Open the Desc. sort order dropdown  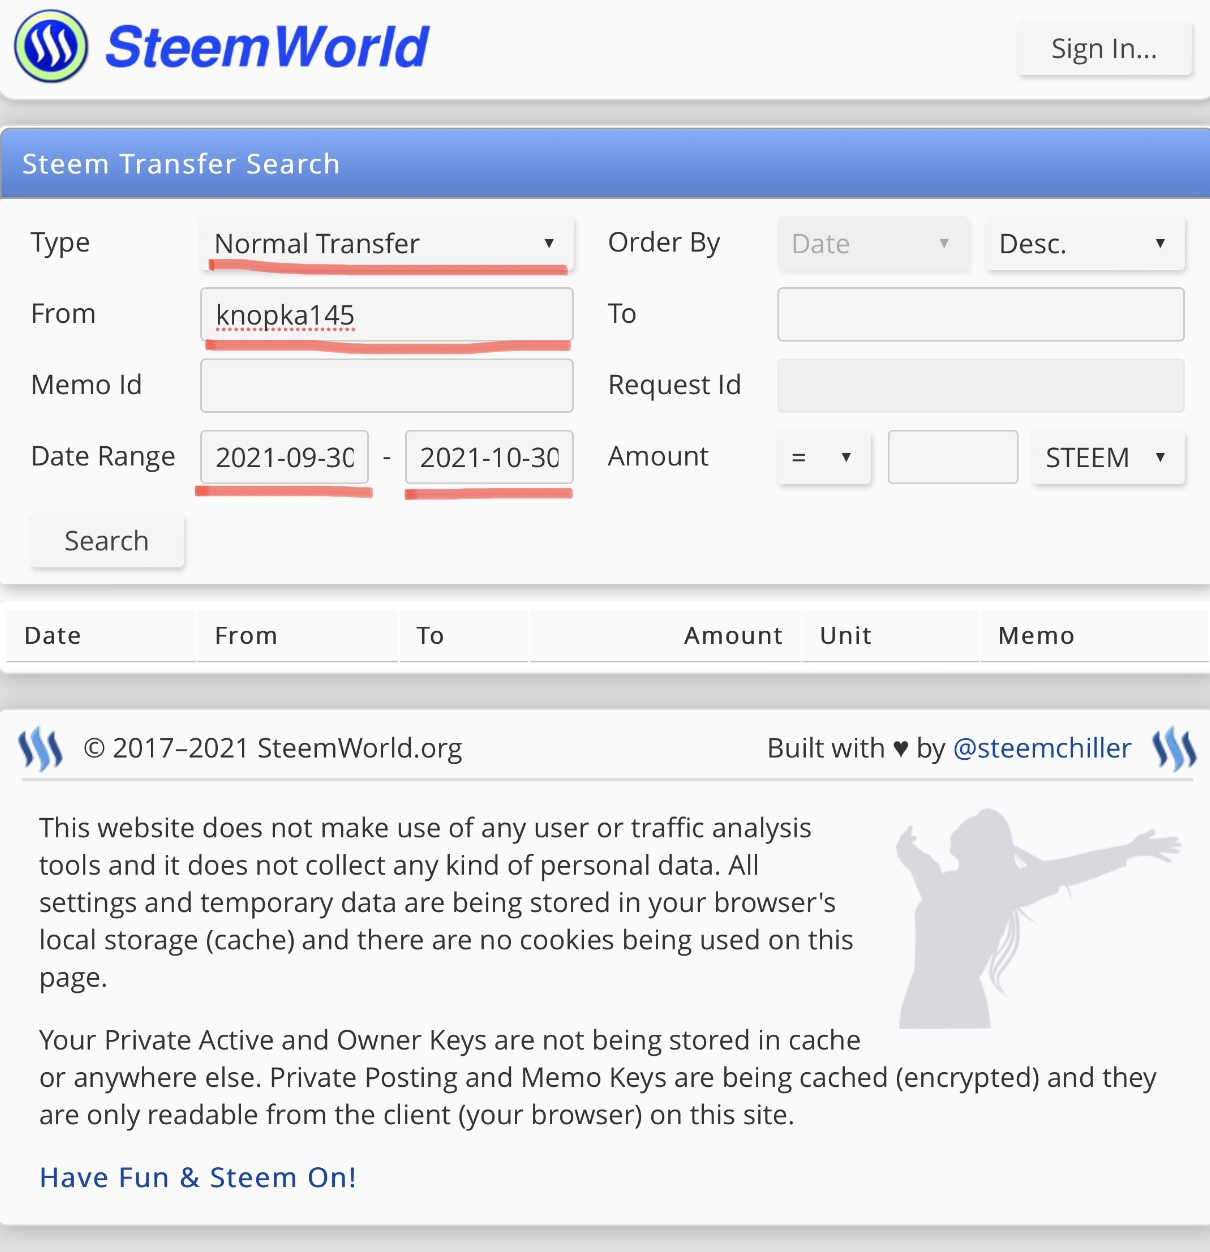pyautogui.click(x=1085, y=244)
